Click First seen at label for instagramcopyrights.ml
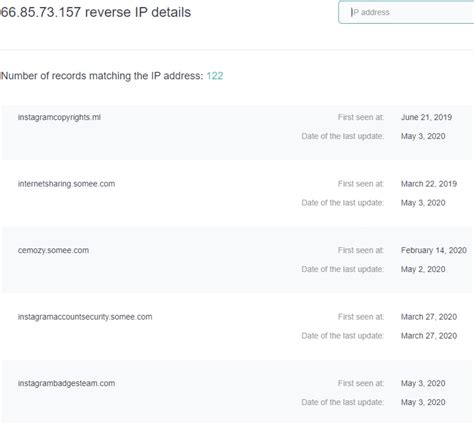The image size is (474, 425). click(361, 117)
